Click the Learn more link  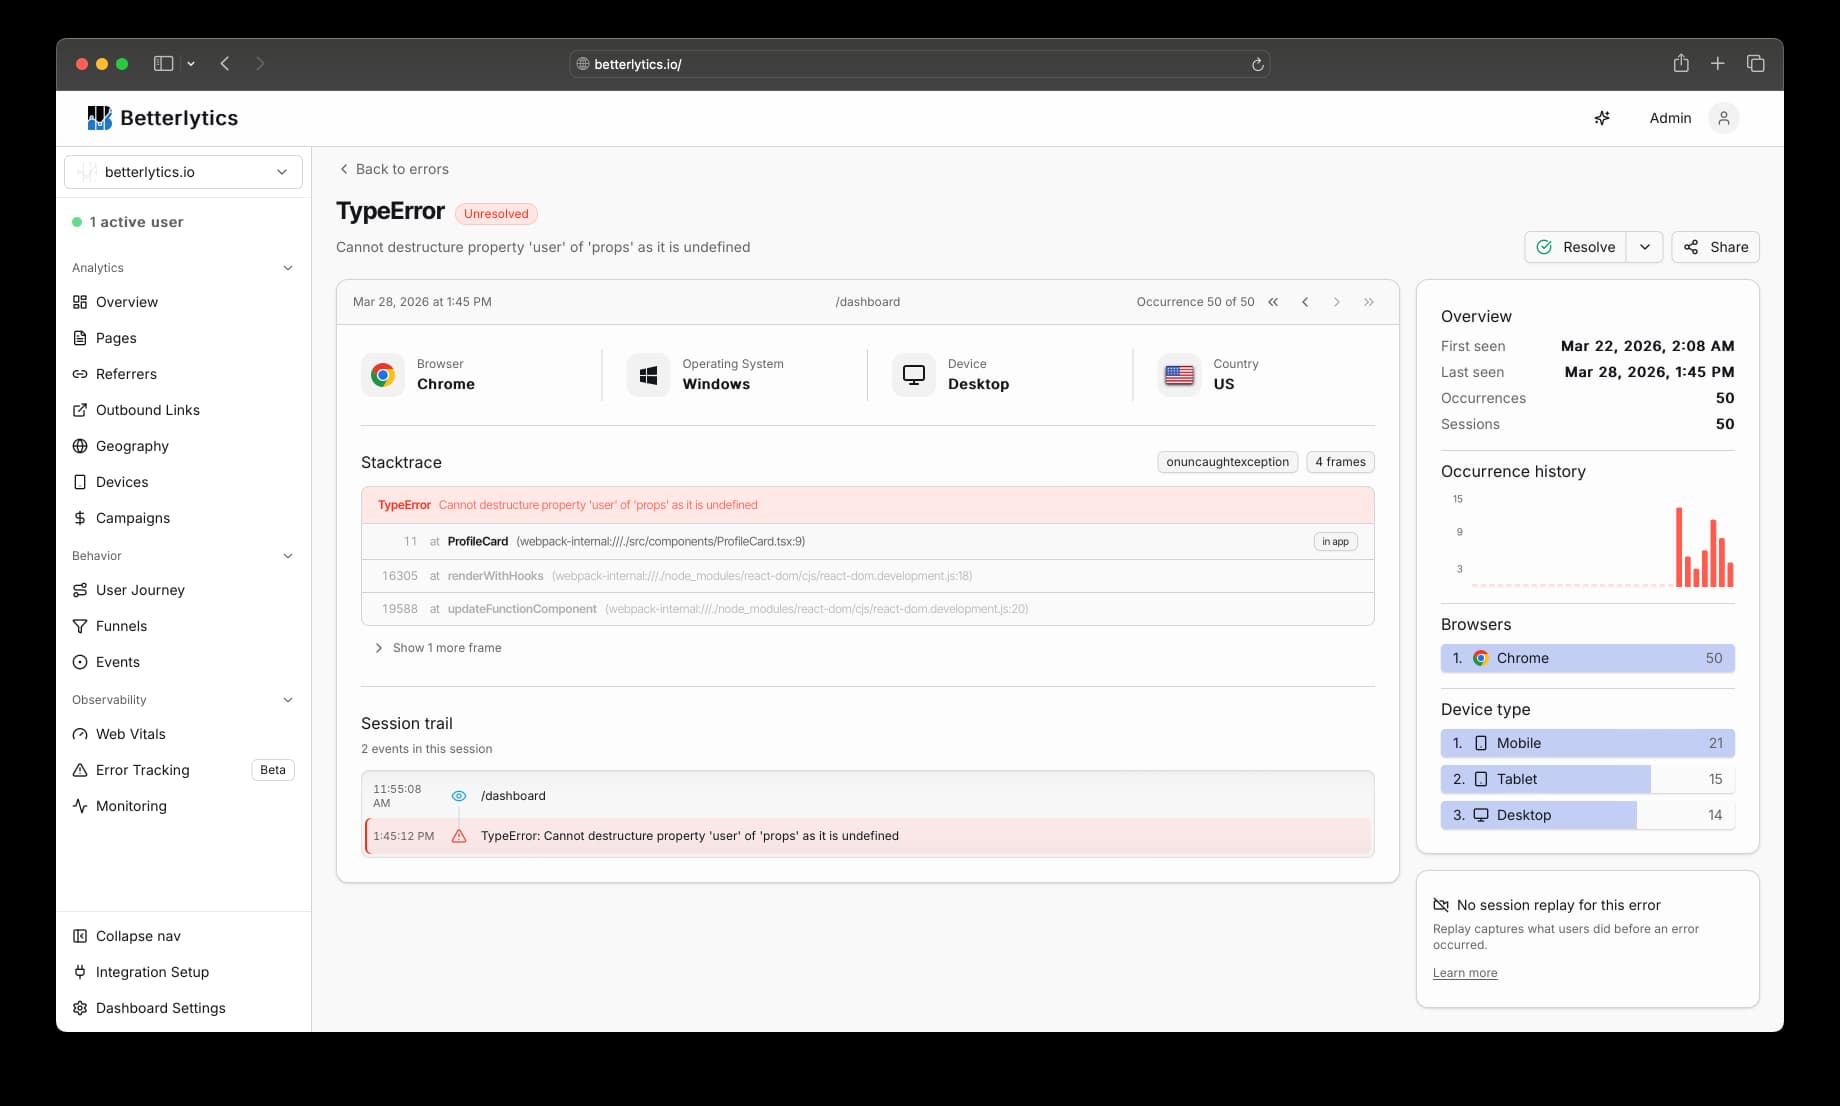coord(1464,973)
